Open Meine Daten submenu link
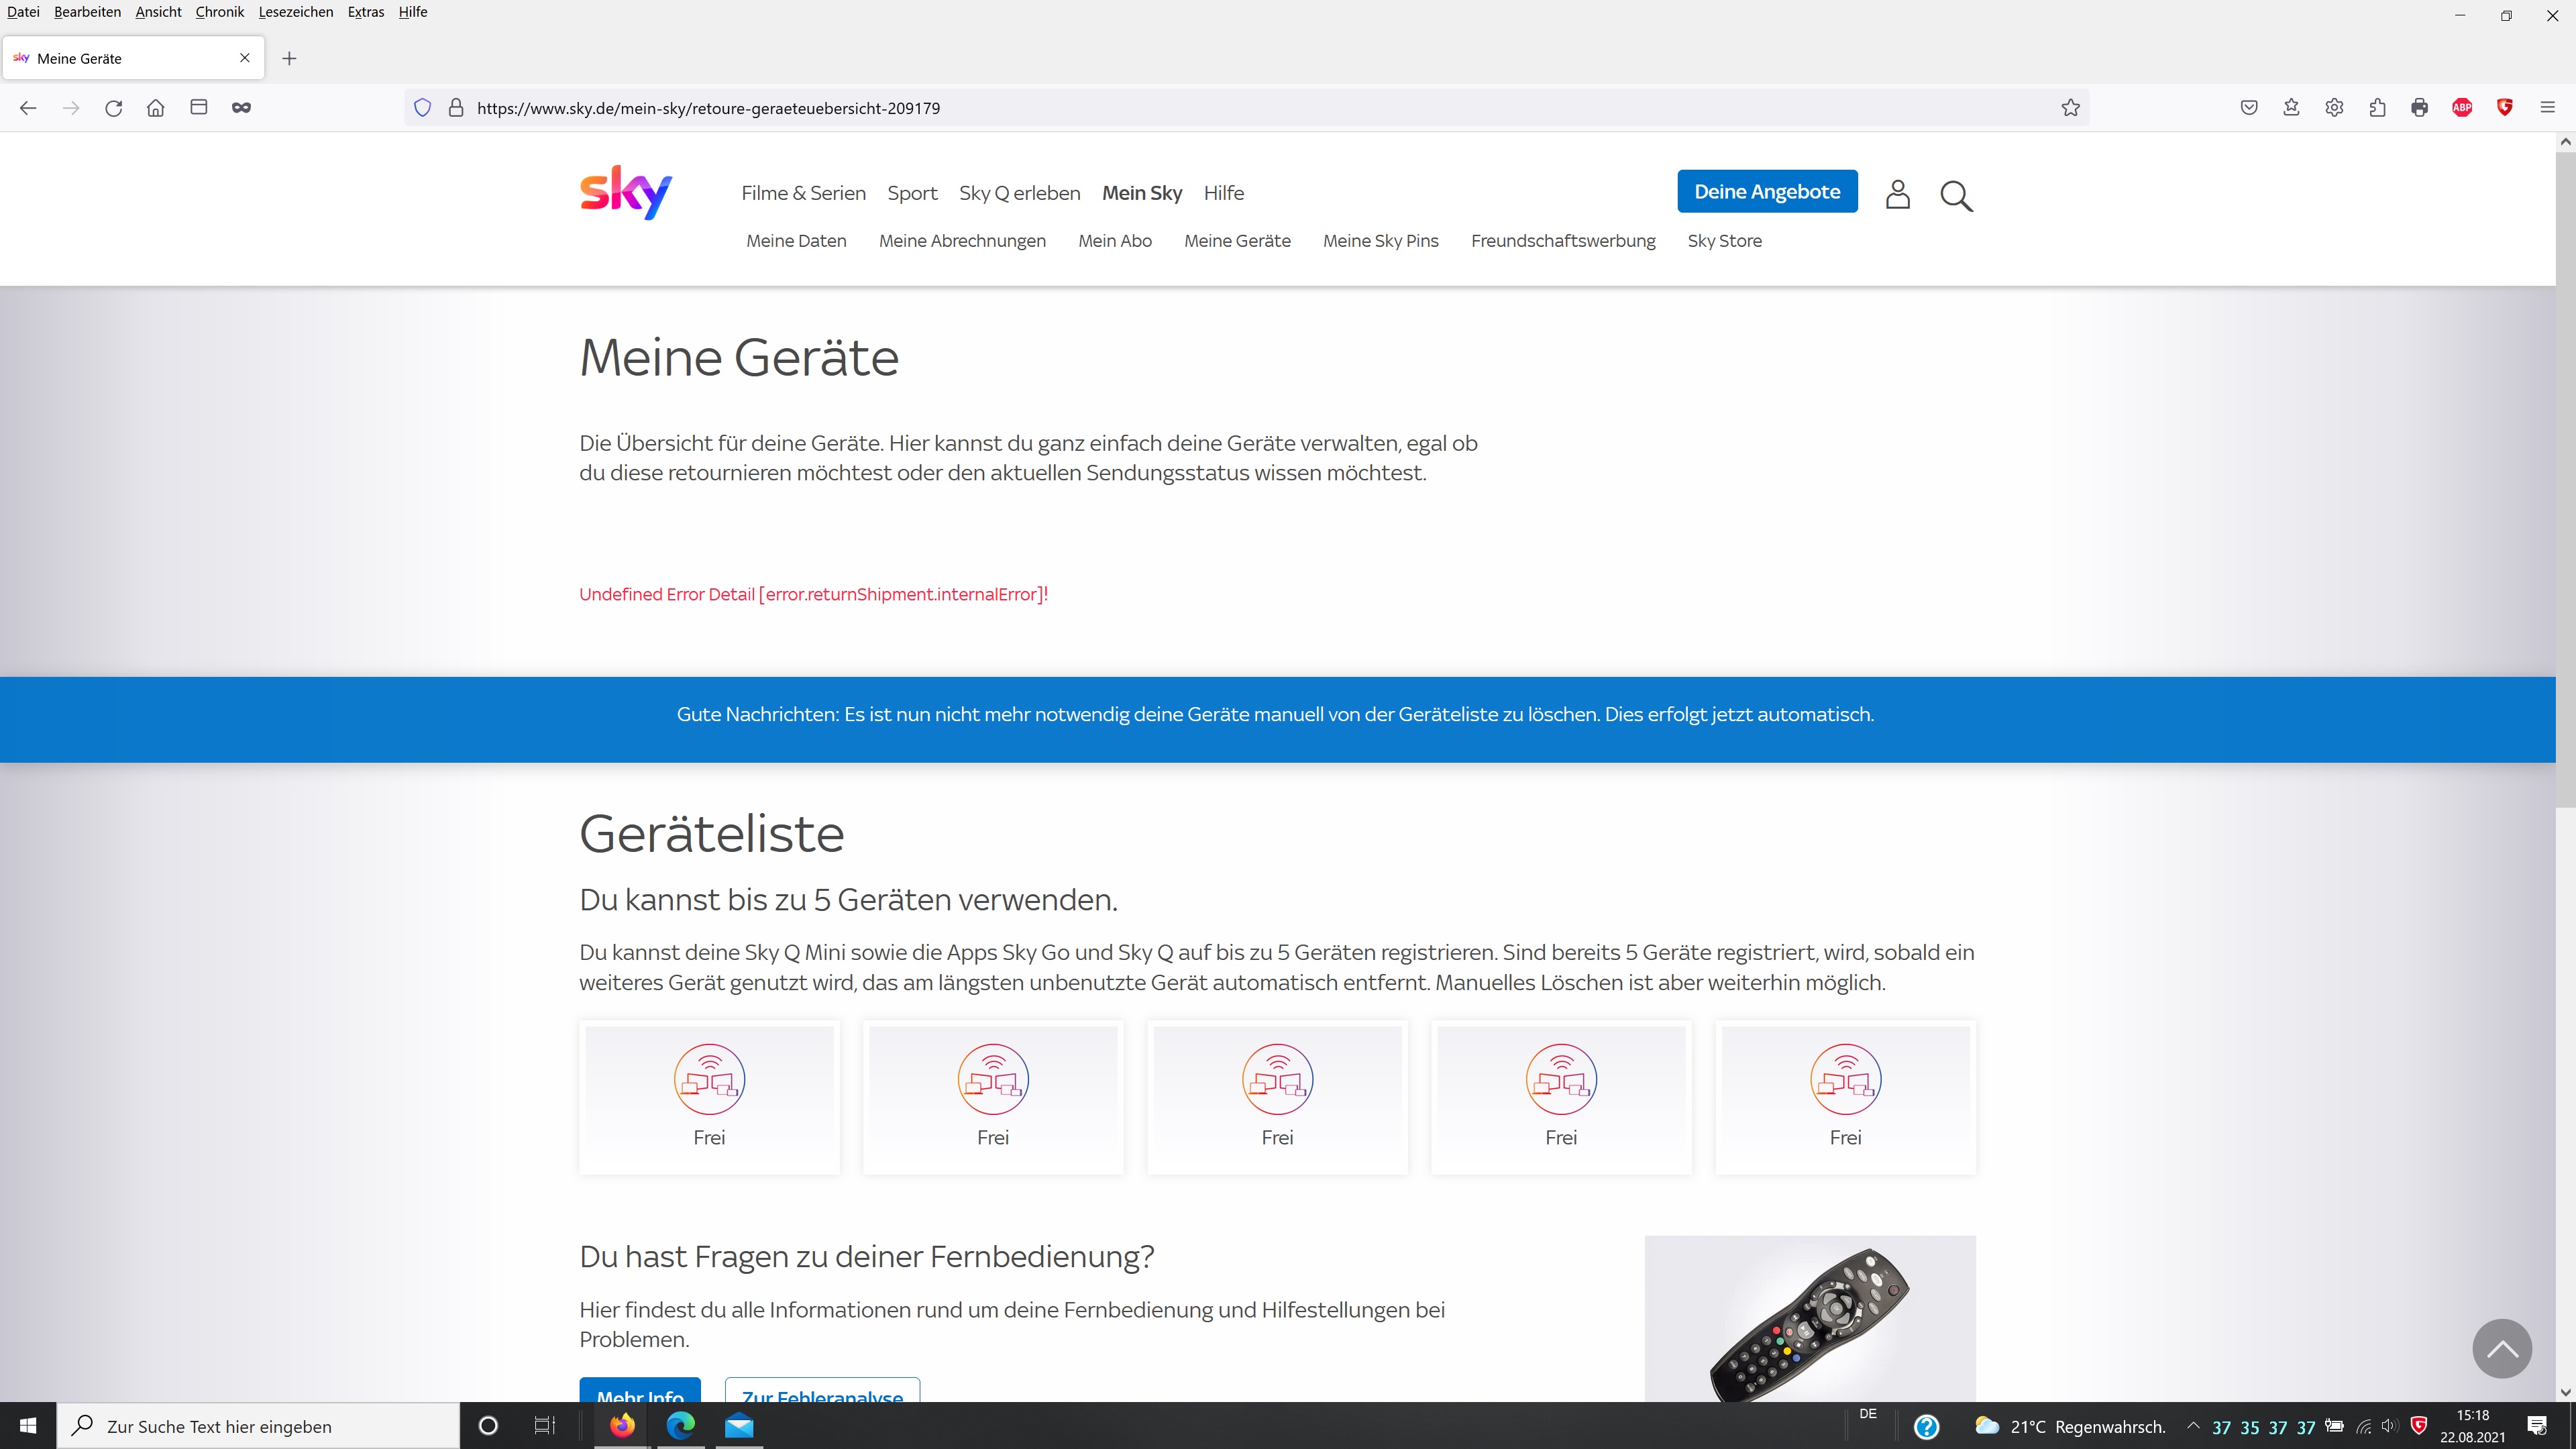 (x=796, y=241)
